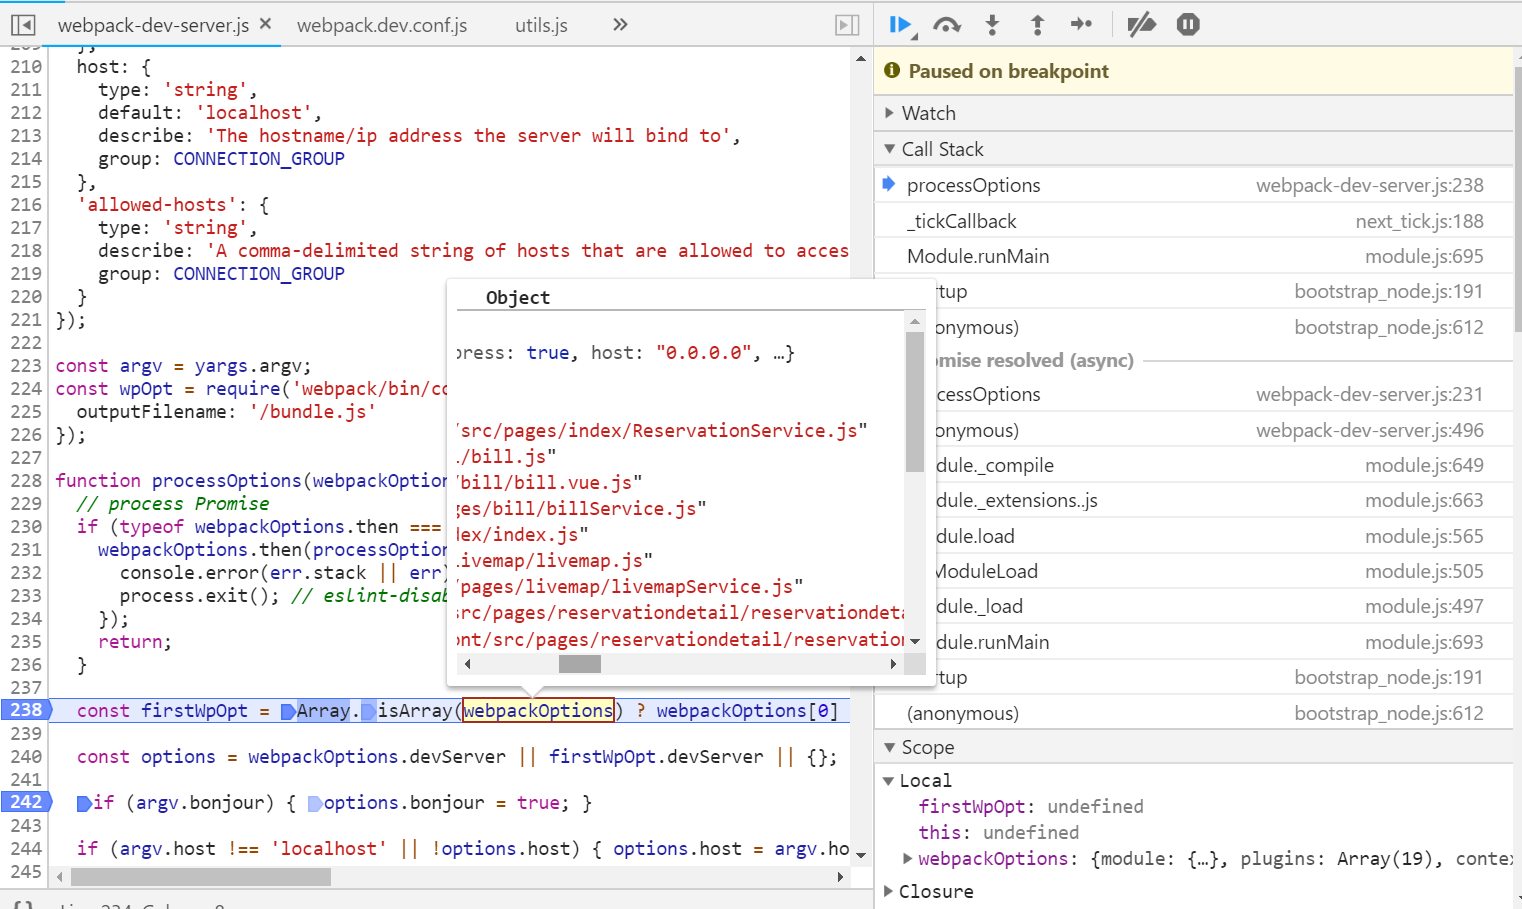The image size is (1522, 909).
Task: Click the Object popup header
Action: [x=518, y=297]
